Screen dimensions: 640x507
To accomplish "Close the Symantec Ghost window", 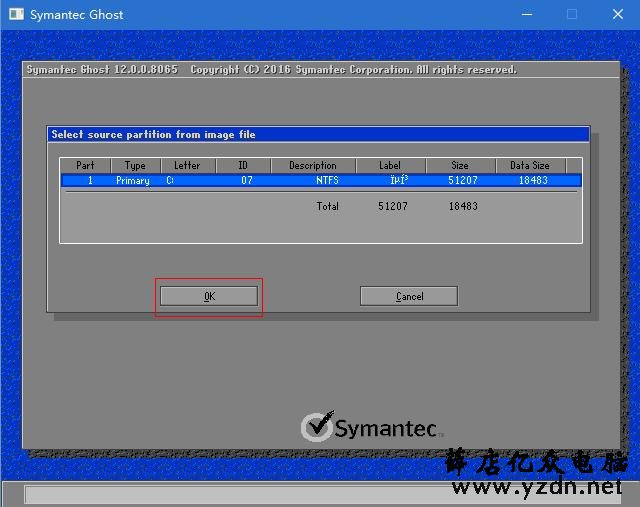I will (x=618, y=15).
